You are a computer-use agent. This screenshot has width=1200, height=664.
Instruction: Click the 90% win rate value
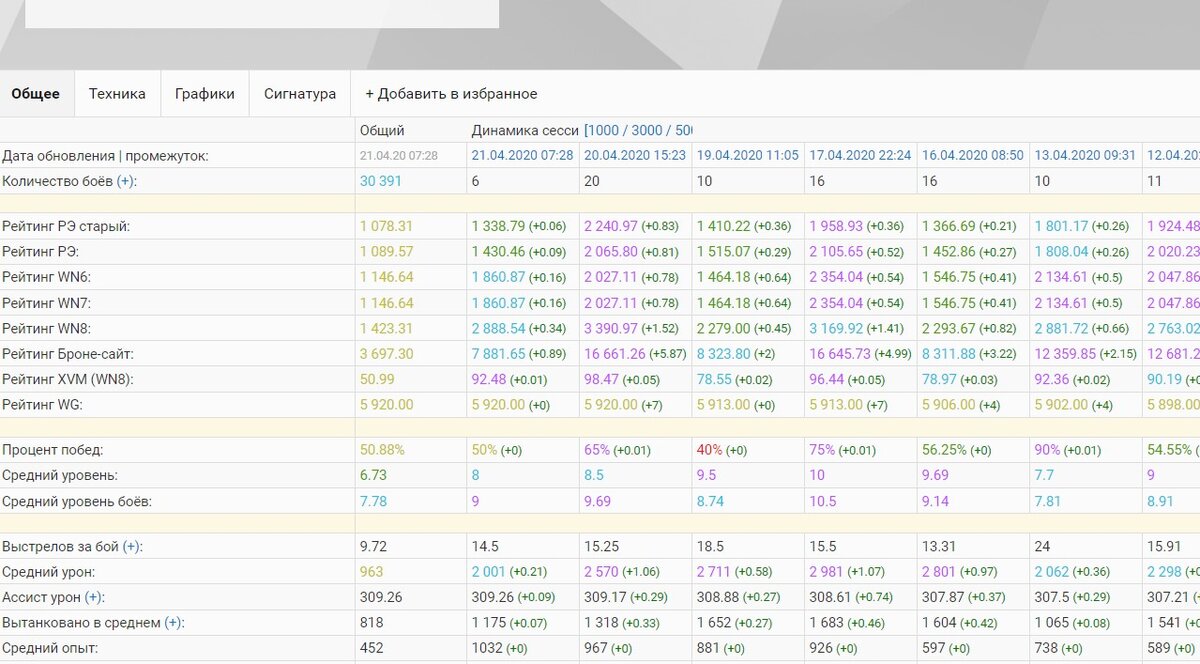pyautogui.click(x=1047, y=450)
